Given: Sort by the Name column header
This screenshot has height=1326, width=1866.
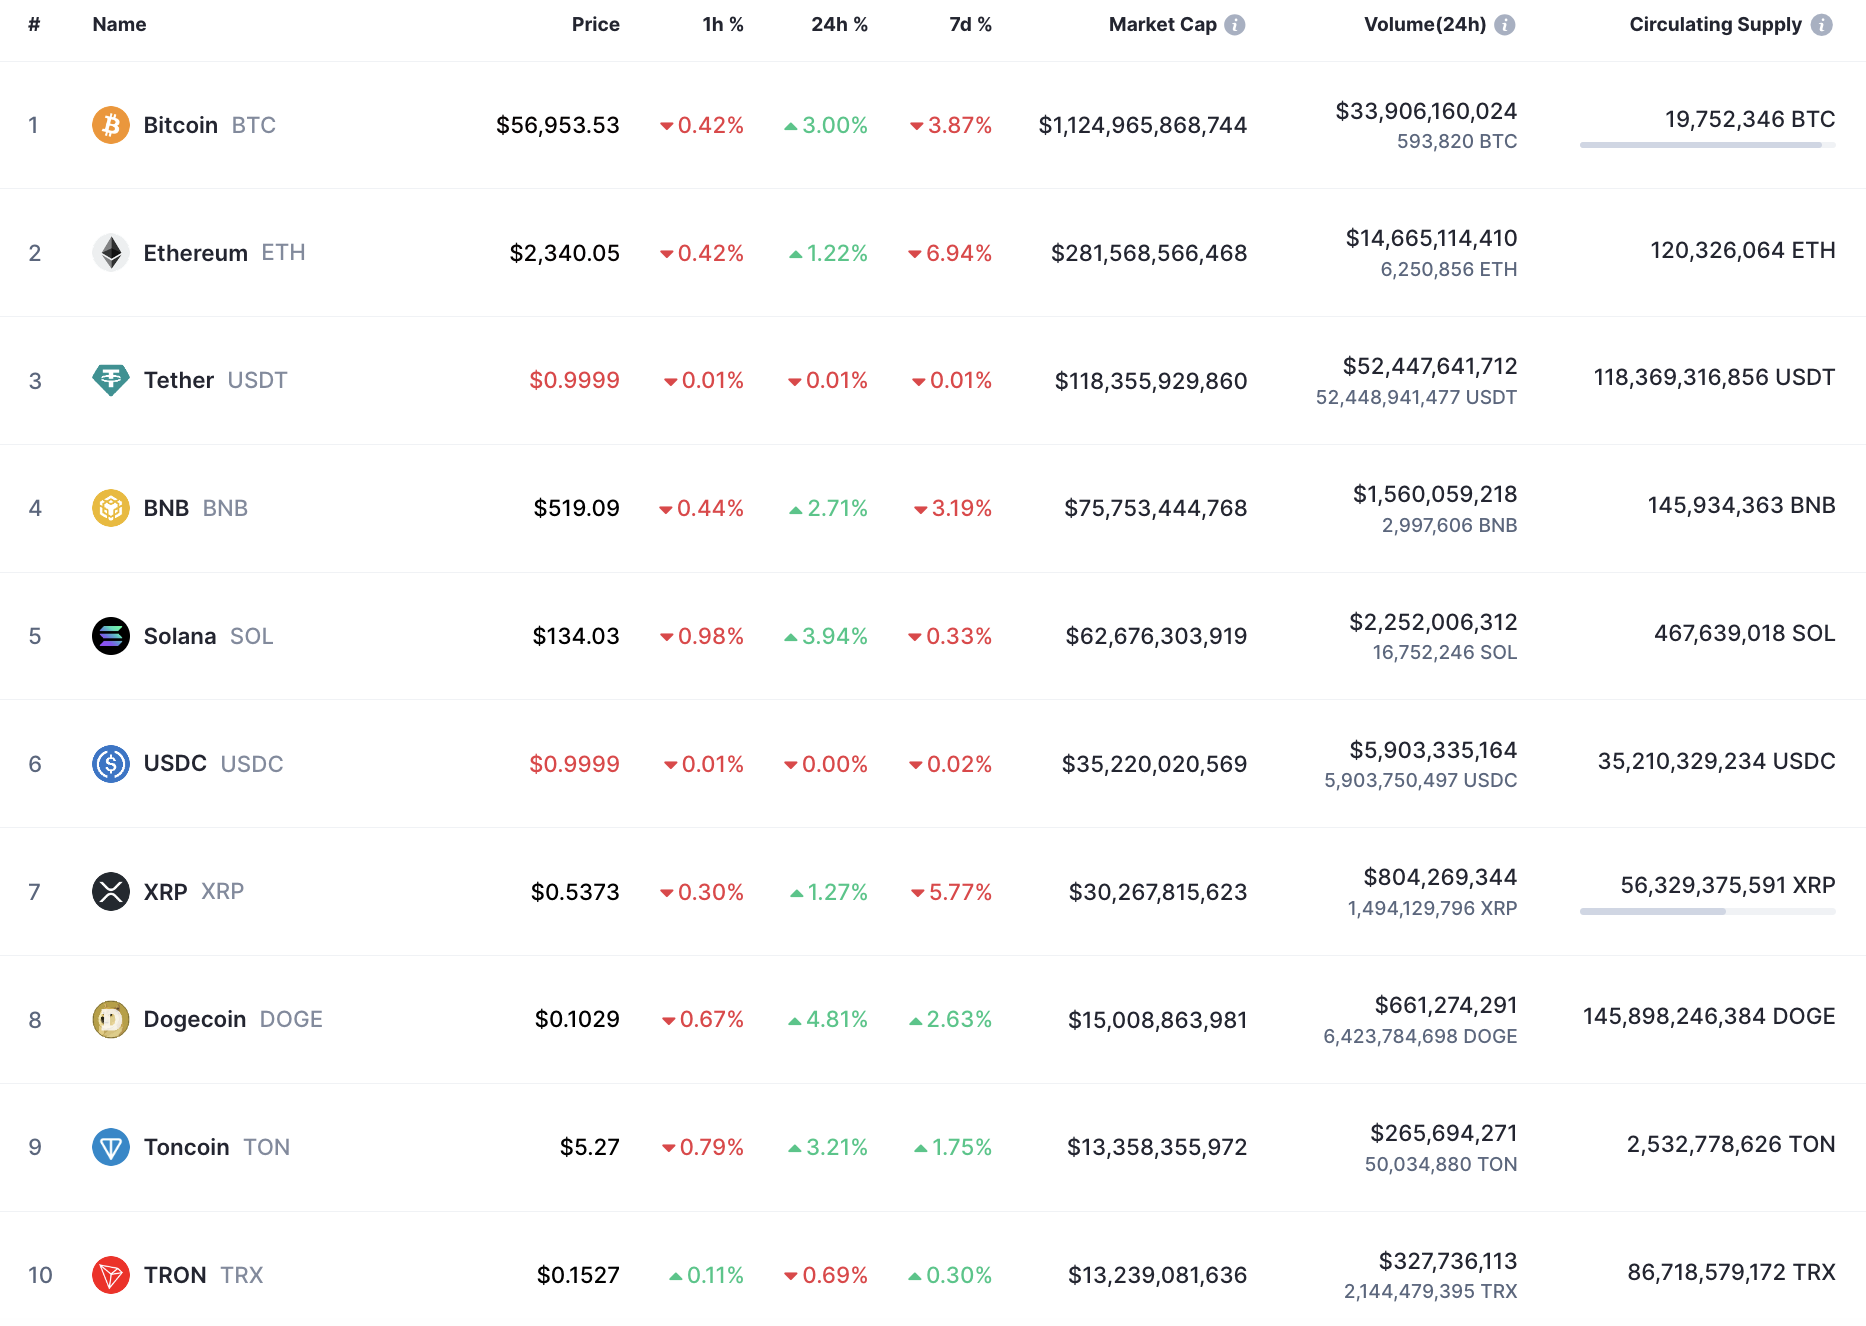Looking at the screenshot, I should [x=119, y=25].
